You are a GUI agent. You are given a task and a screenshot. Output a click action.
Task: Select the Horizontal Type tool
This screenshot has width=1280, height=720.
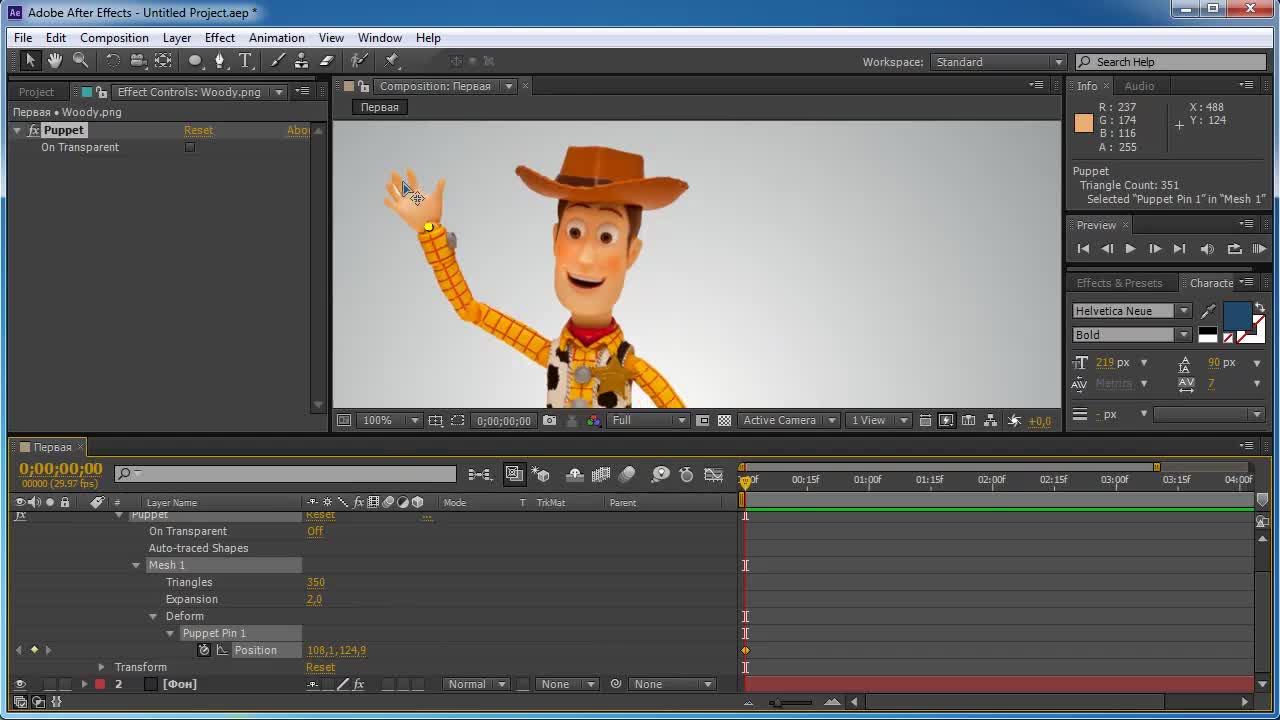click(x=245, y=61)
